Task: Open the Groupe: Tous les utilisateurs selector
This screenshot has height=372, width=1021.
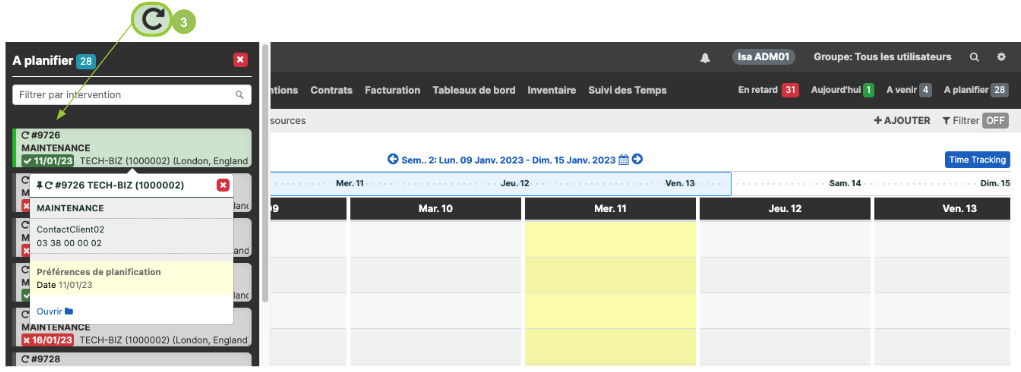Action: tap(882, 57)
